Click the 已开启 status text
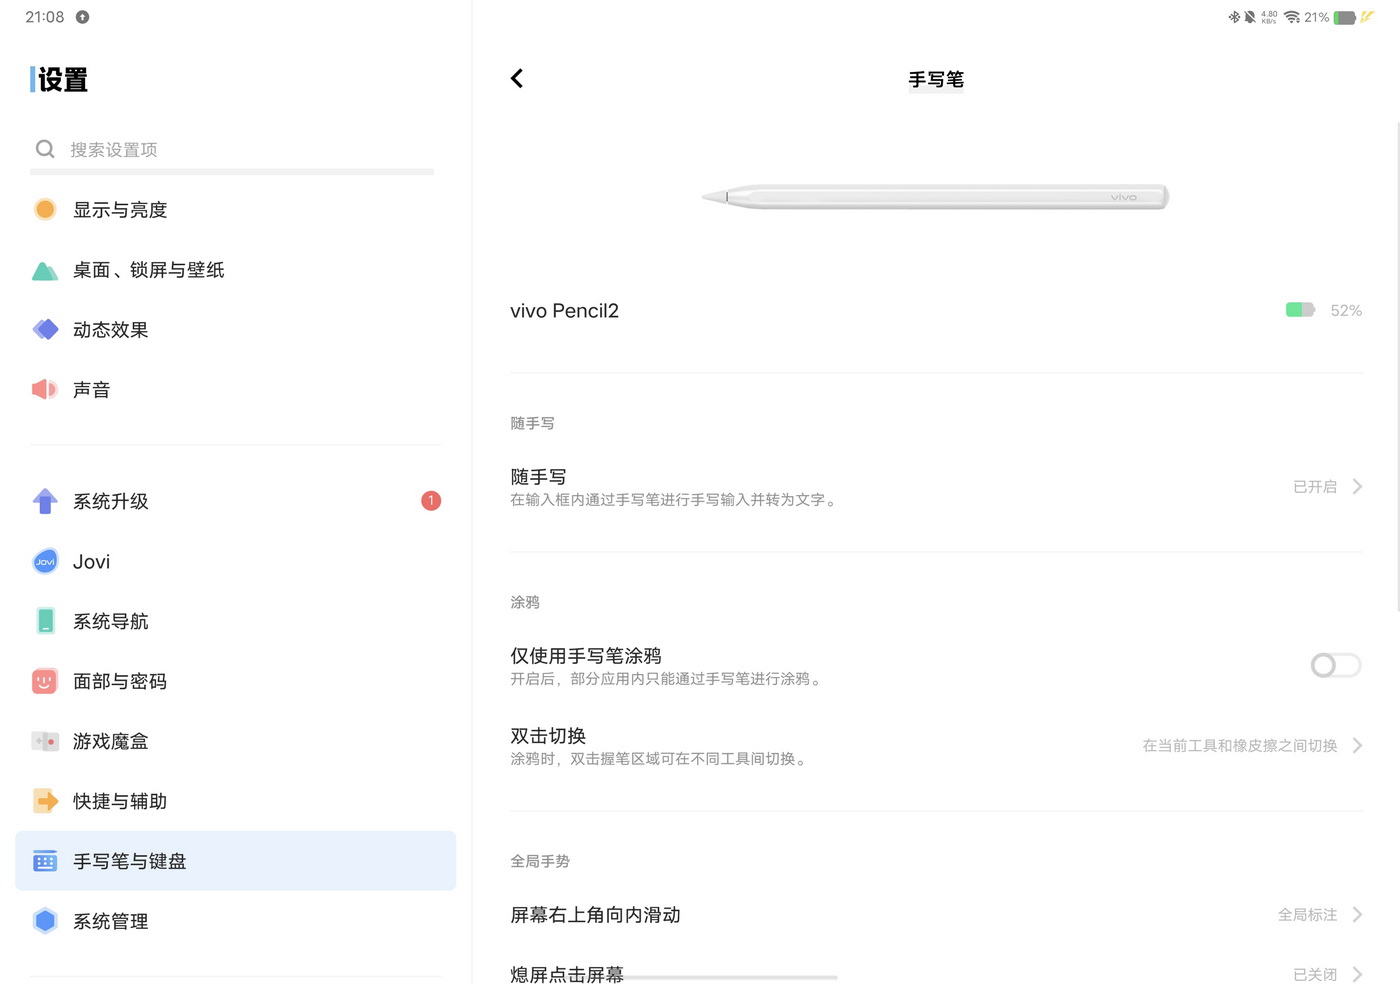The width and height of the screenshot is (1400, 984). 1315,486
